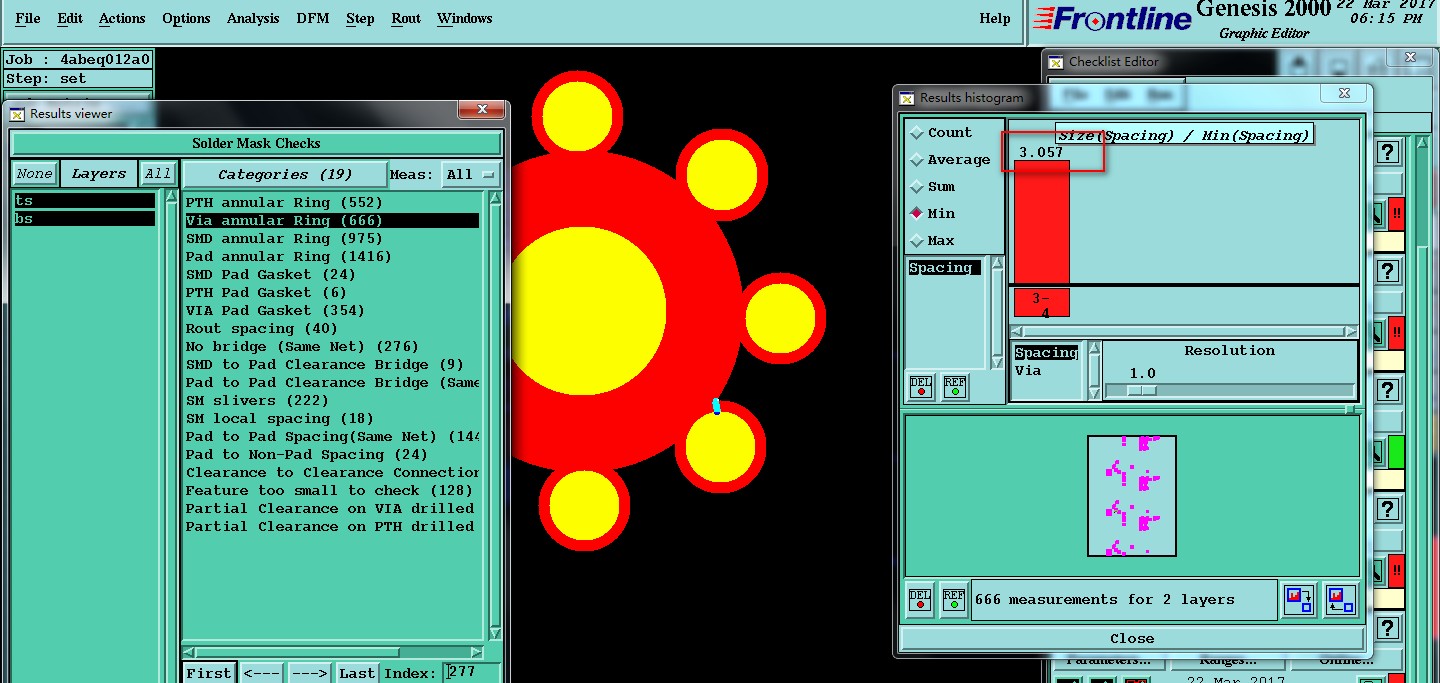The image size is (1440, 683).
Task: Click the Categories (19) button
Action: point(285,174)
